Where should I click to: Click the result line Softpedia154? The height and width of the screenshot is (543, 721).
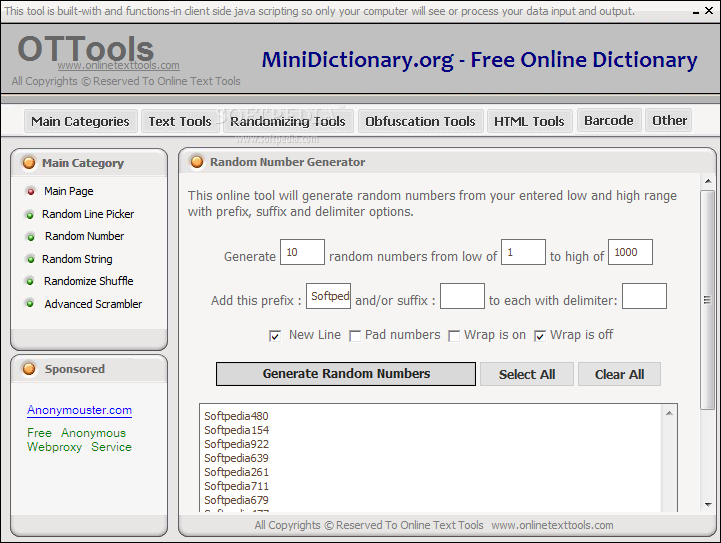(x=236, y=430)
